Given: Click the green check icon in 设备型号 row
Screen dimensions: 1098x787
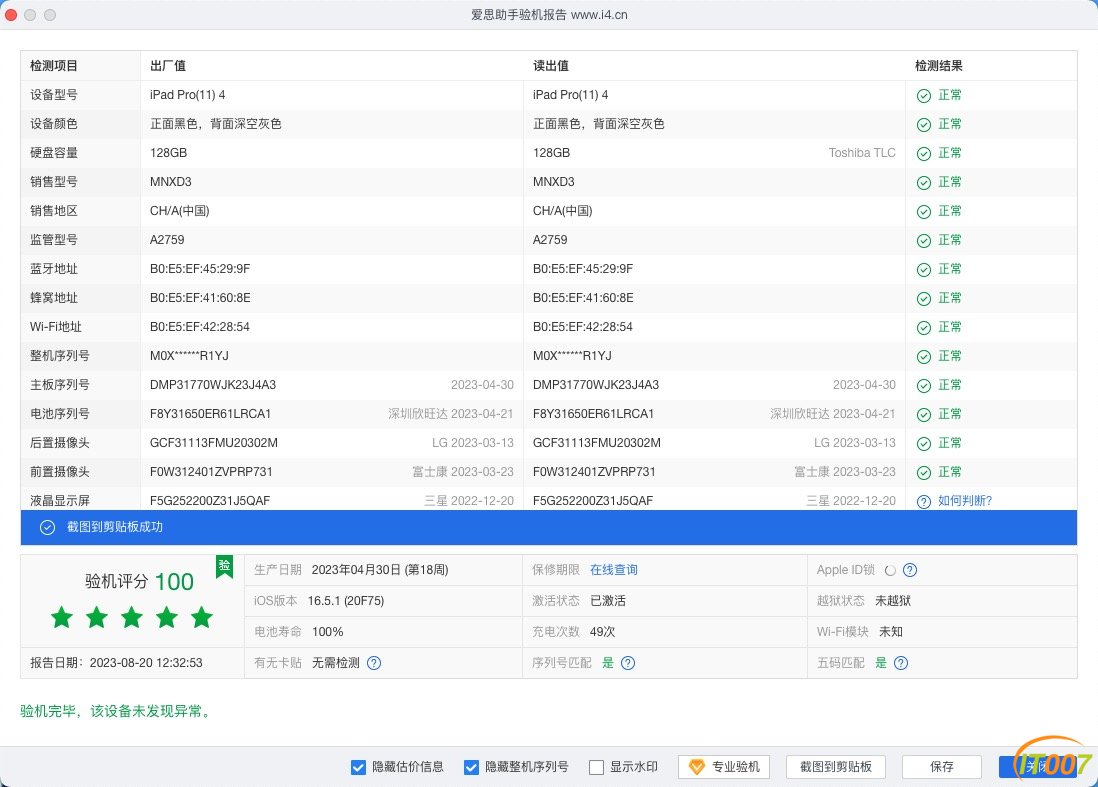Looking at the screenshot, I should 924,95.
